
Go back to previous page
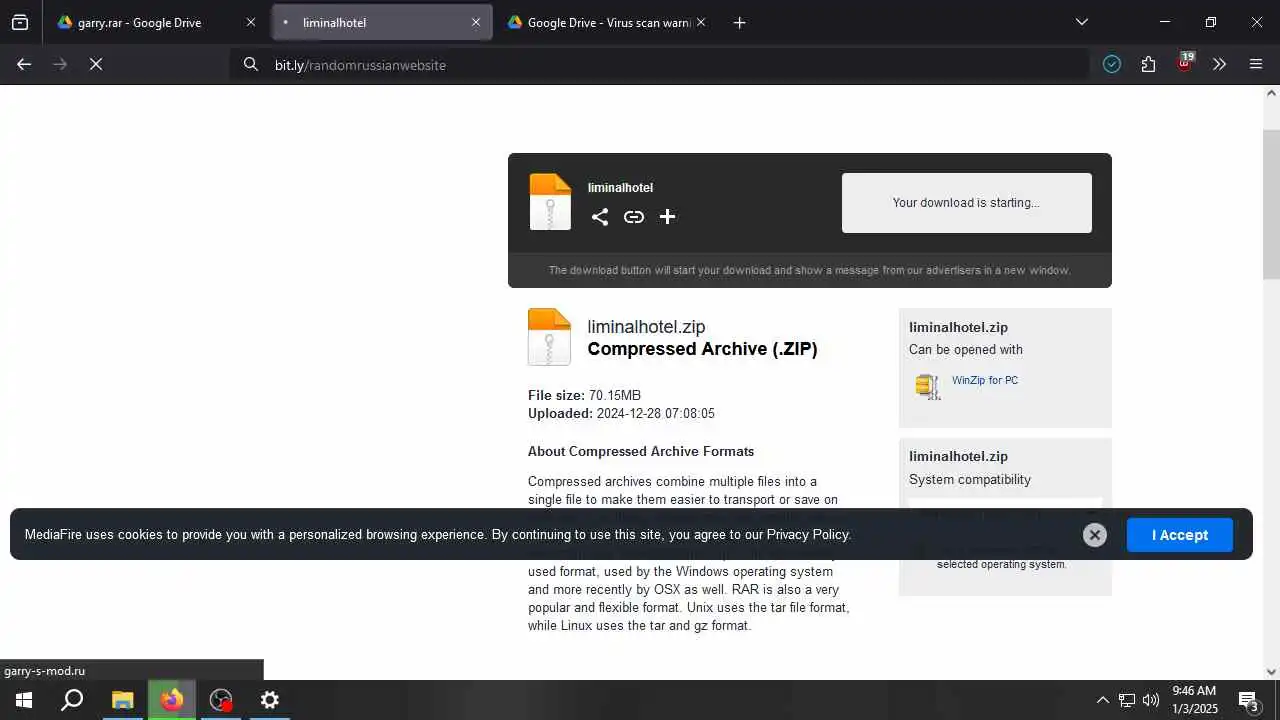[x=24, y=64]
